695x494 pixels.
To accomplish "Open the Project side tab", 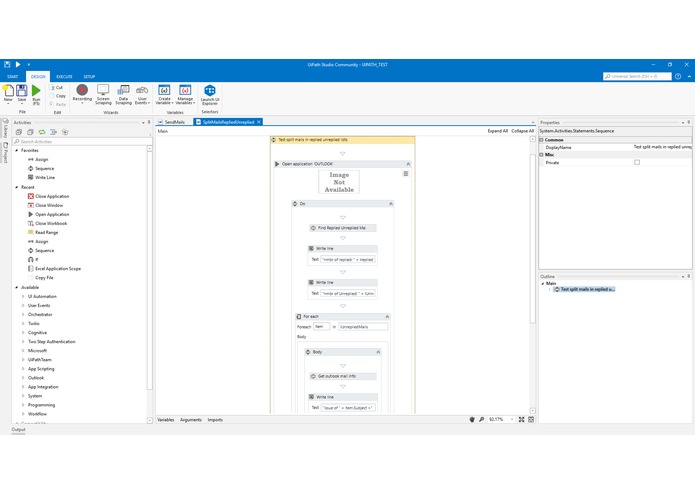I will 5,152.
